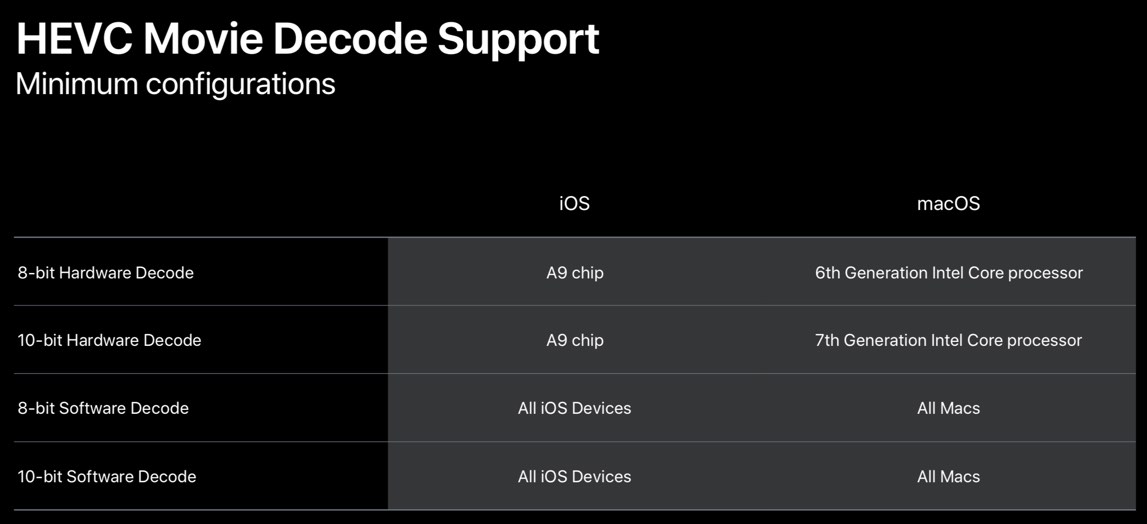
Task: Select the 8-bit Software Decode row label
Action: (x=103, y=408)
